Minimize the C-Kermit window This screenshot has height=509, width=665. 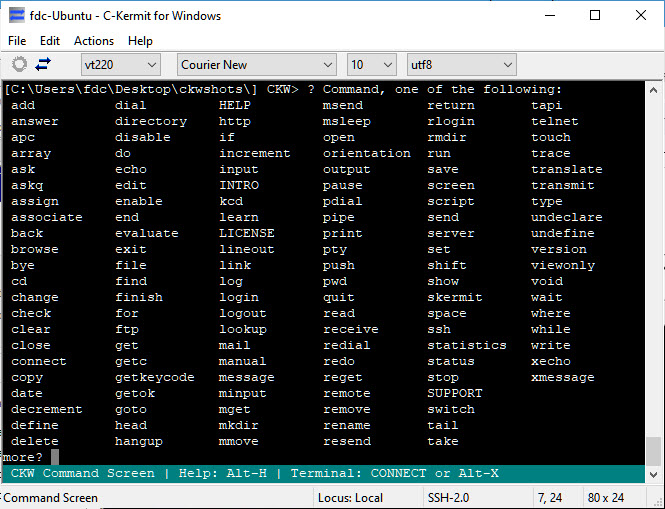pyautogui.click(x=550, y=16)
